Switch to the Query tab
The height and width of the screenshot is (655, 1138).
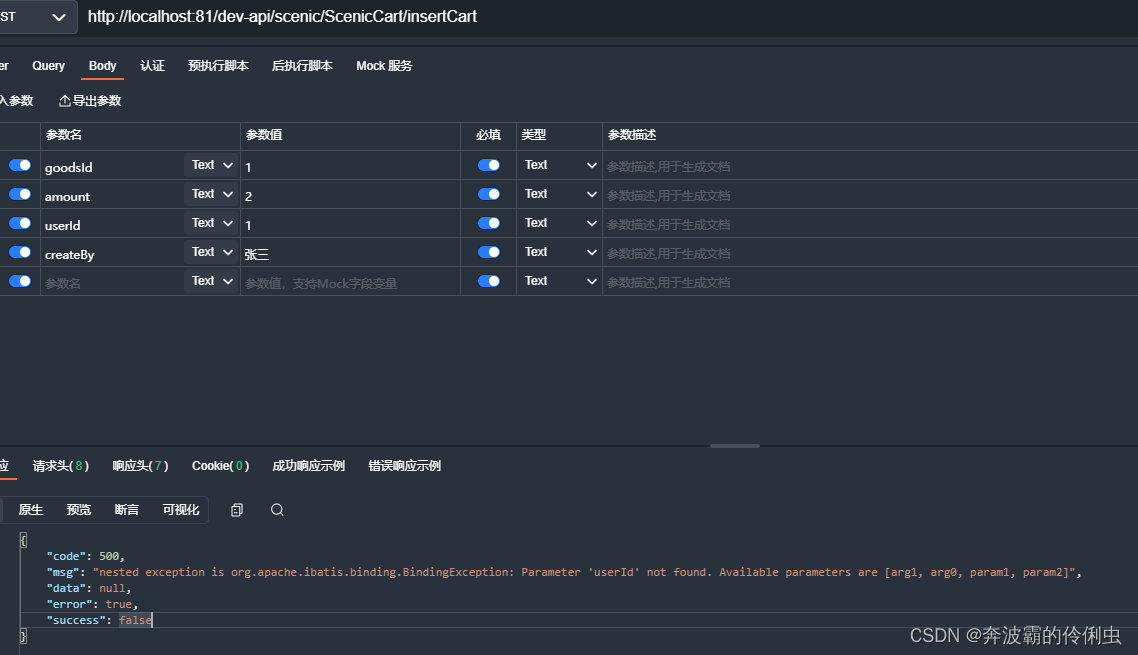click(48, 65)
